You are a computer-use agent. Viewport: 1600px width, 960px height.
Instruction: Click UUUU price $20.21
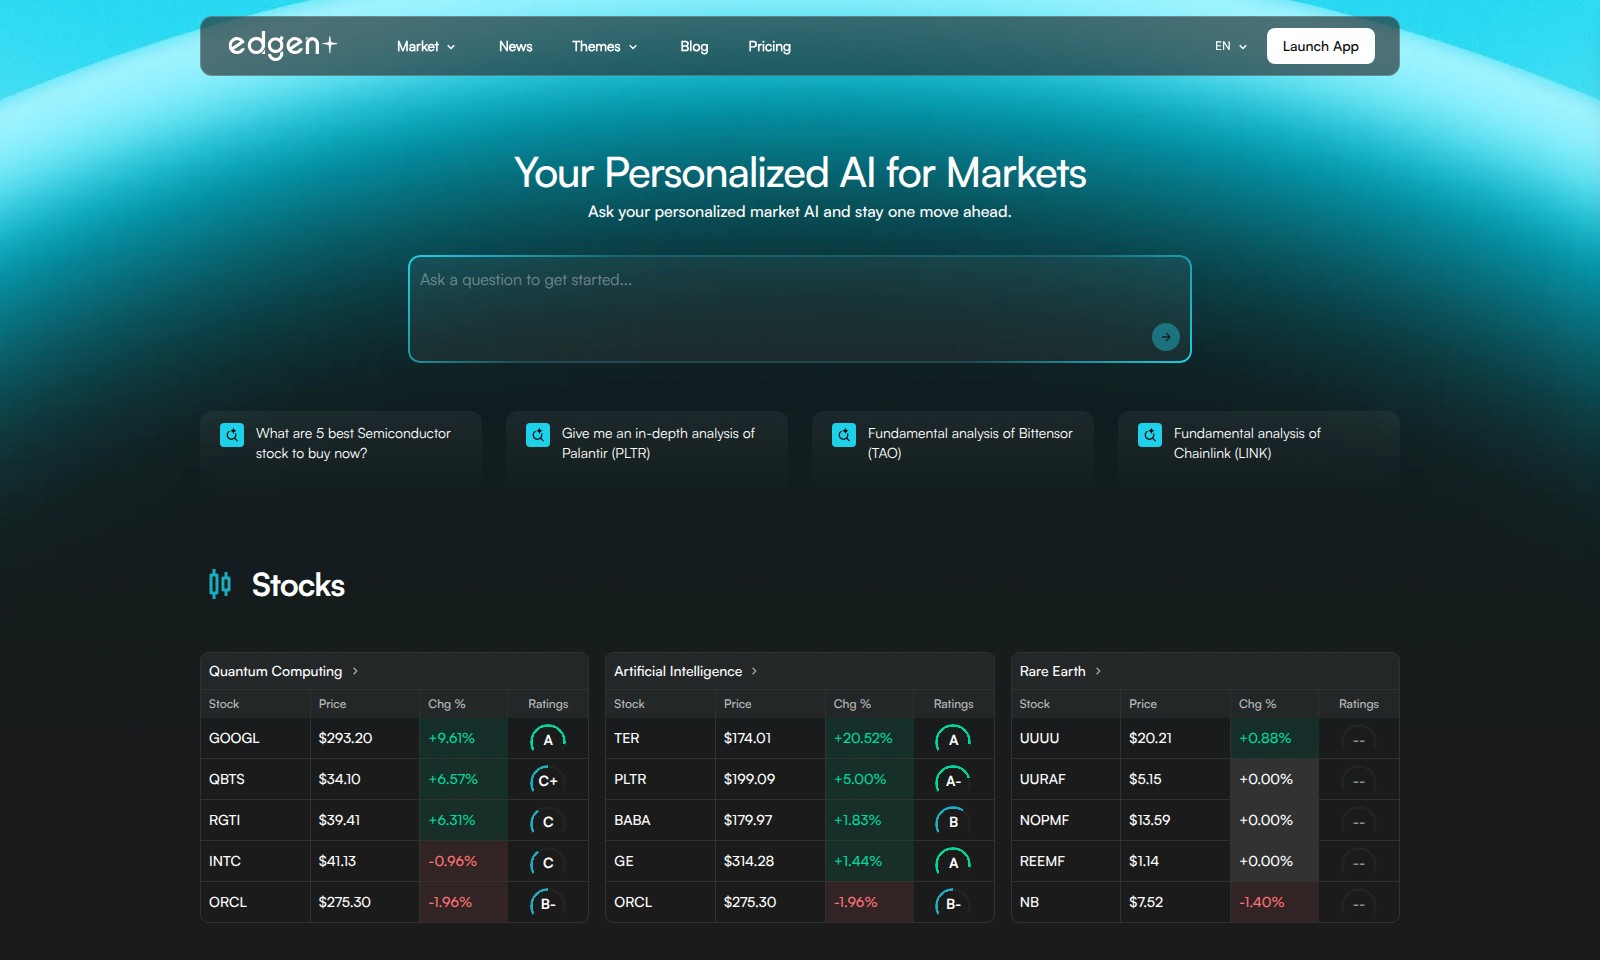1150,738
